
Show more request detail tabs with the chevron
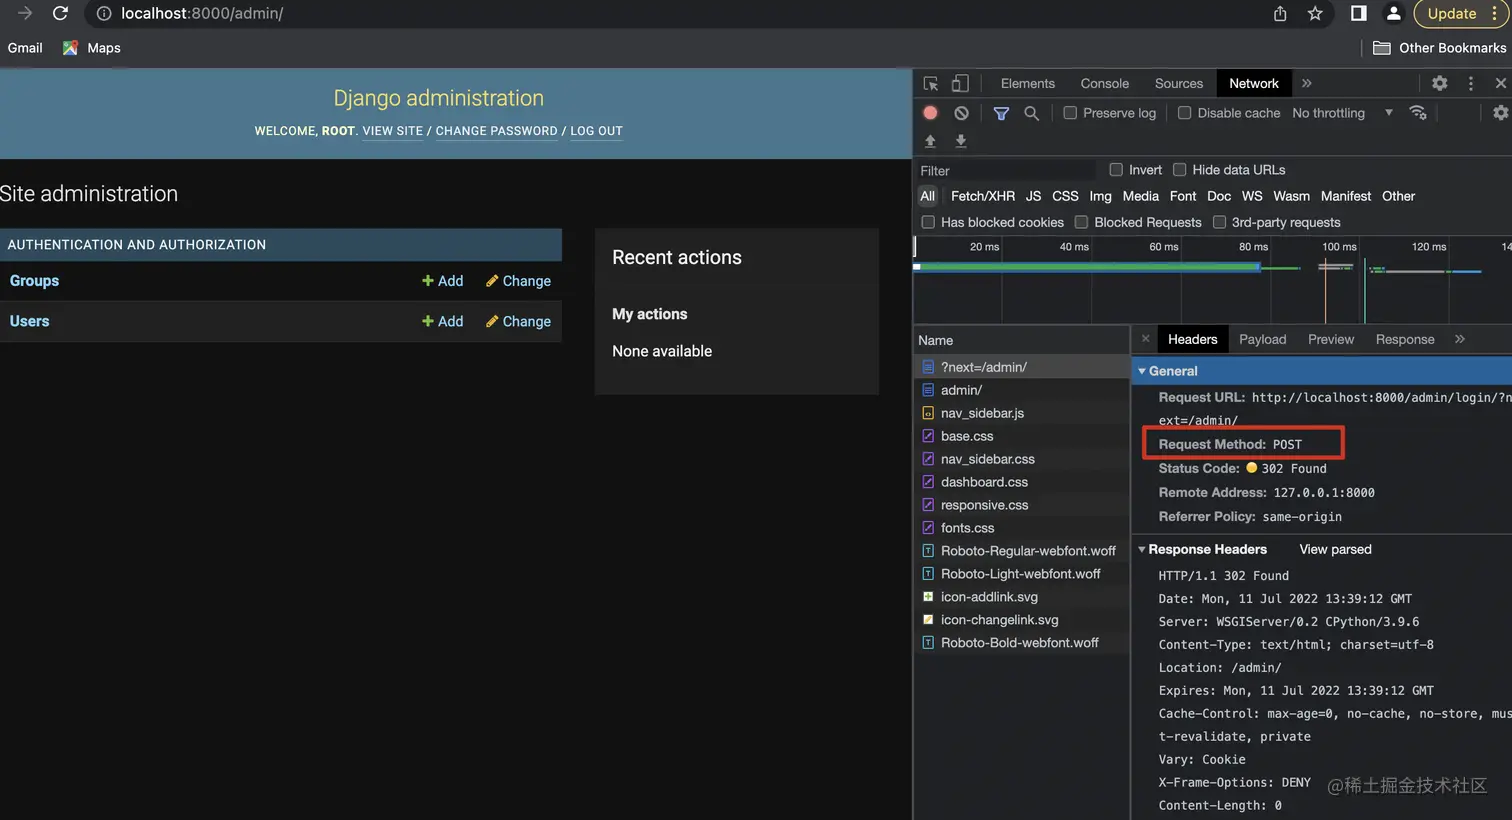point(1459,339)
